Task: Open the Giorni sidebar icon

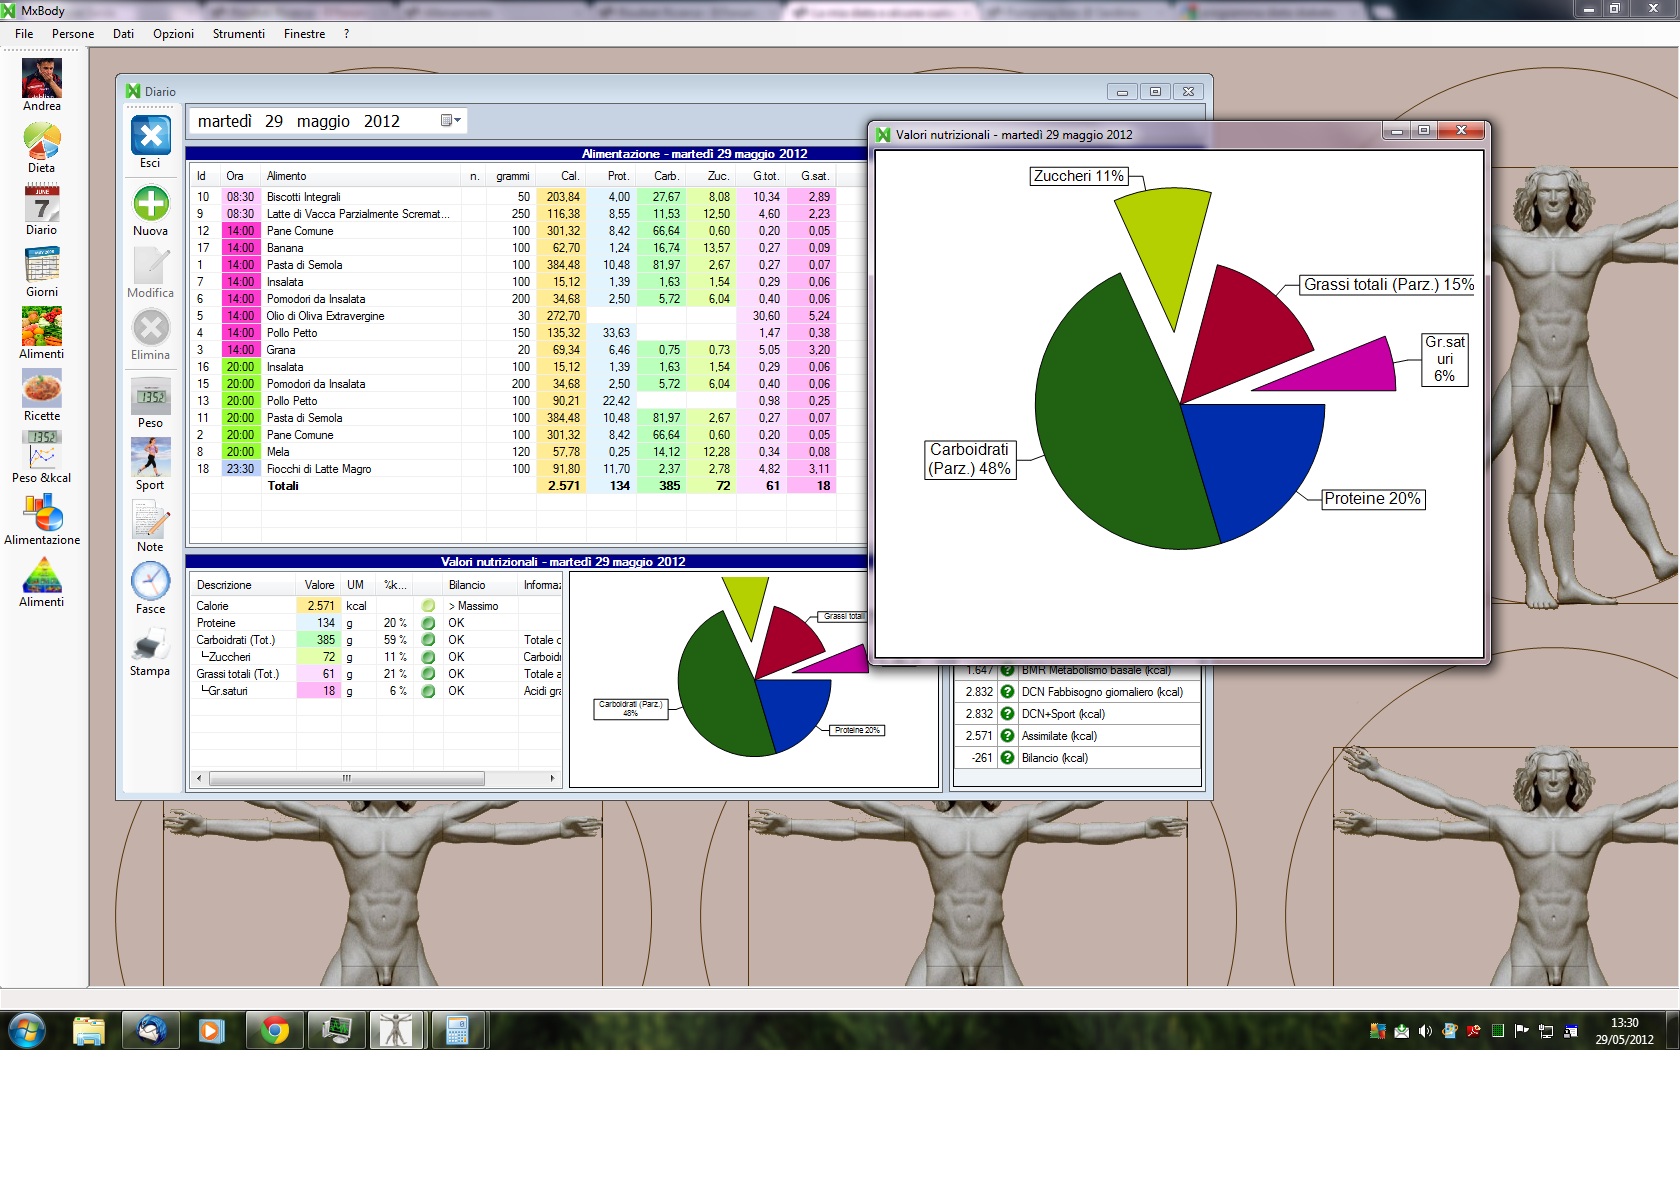Action: pos(42,265)
